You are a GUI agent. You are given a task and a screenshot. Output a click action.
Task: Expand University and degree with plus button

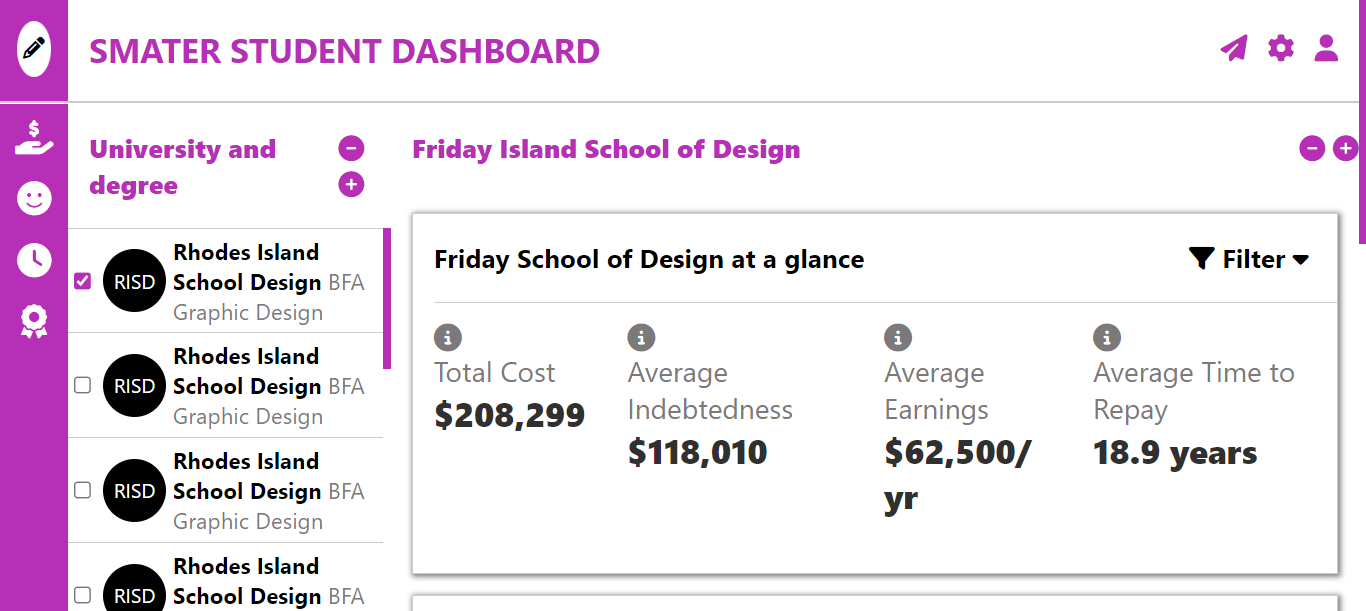[x=351, y=184]
